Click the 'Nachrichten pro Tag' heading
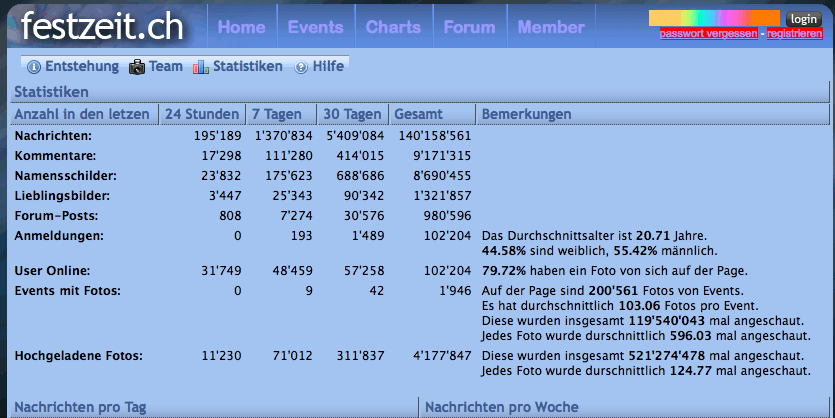This screenshot has width=835, height=418. tap(80, 407)
